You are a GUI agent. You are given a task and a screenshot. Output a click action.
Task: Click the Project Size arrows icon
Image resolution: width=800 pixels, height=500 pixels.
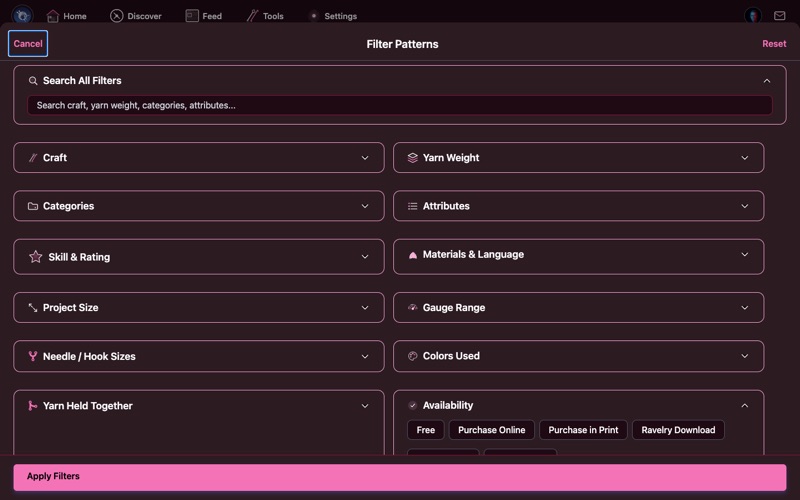point(33,308)
